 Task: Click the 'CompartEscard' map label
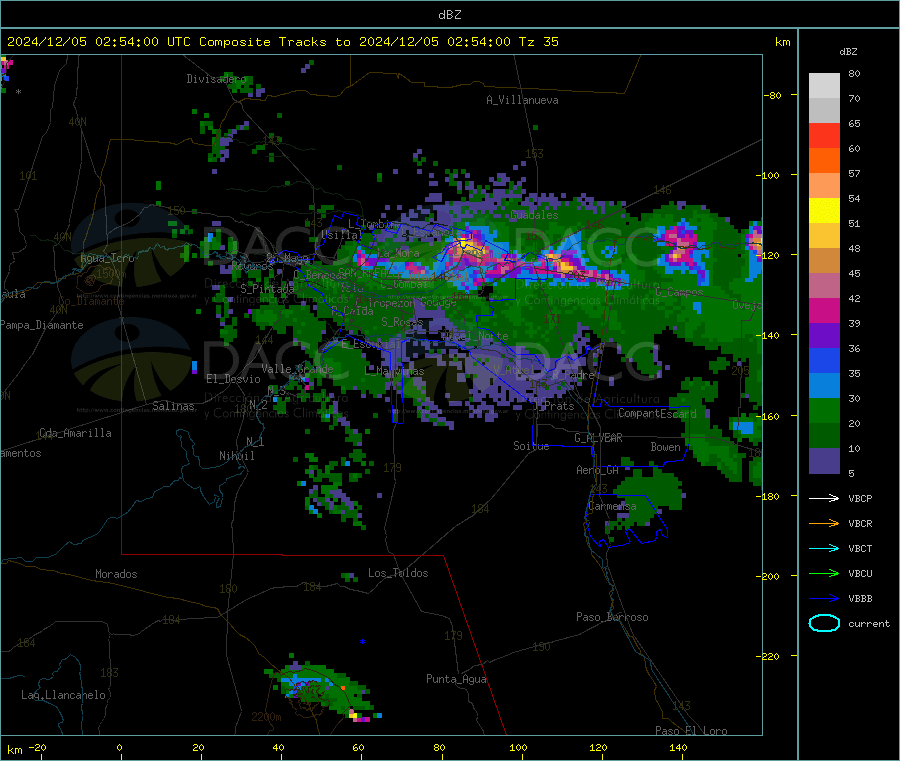click(657, 413)
